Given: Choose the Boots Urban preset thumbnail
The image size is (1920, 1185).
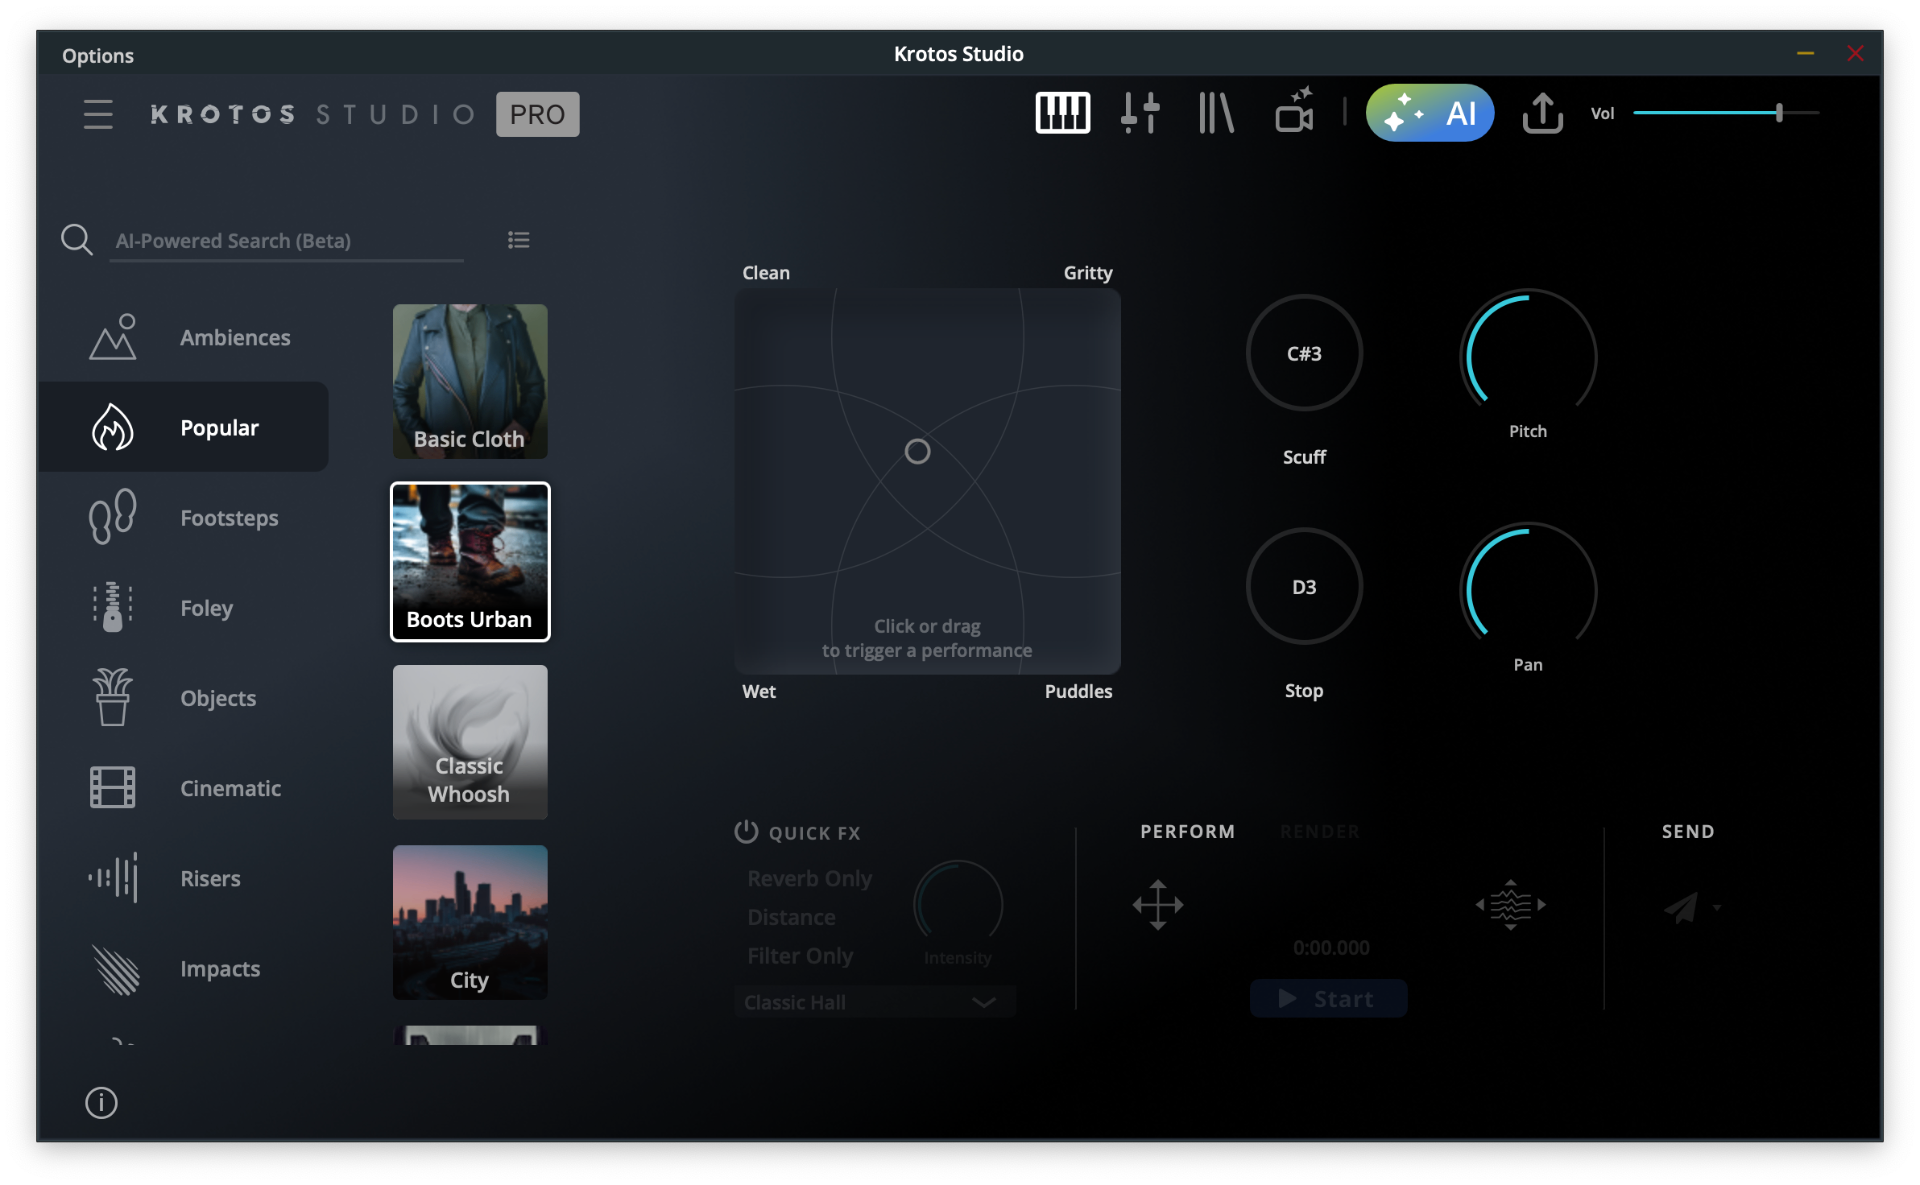Looking at the screenshot, I should [x=470, y=562].
